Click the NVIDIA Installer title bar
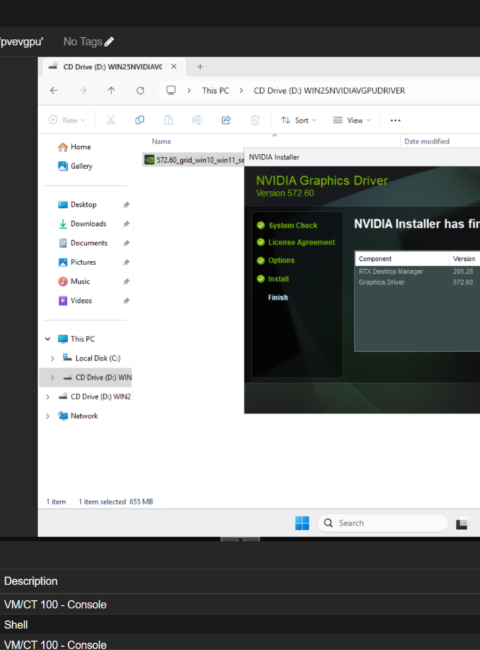This screenshot has height=650, width=480. [x=362, y=157]
